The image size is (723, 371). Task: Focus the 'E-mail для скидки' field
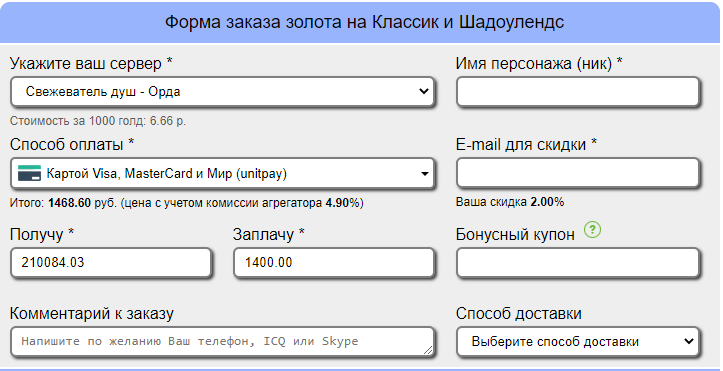pyautogui.click(x=578, y=173)
